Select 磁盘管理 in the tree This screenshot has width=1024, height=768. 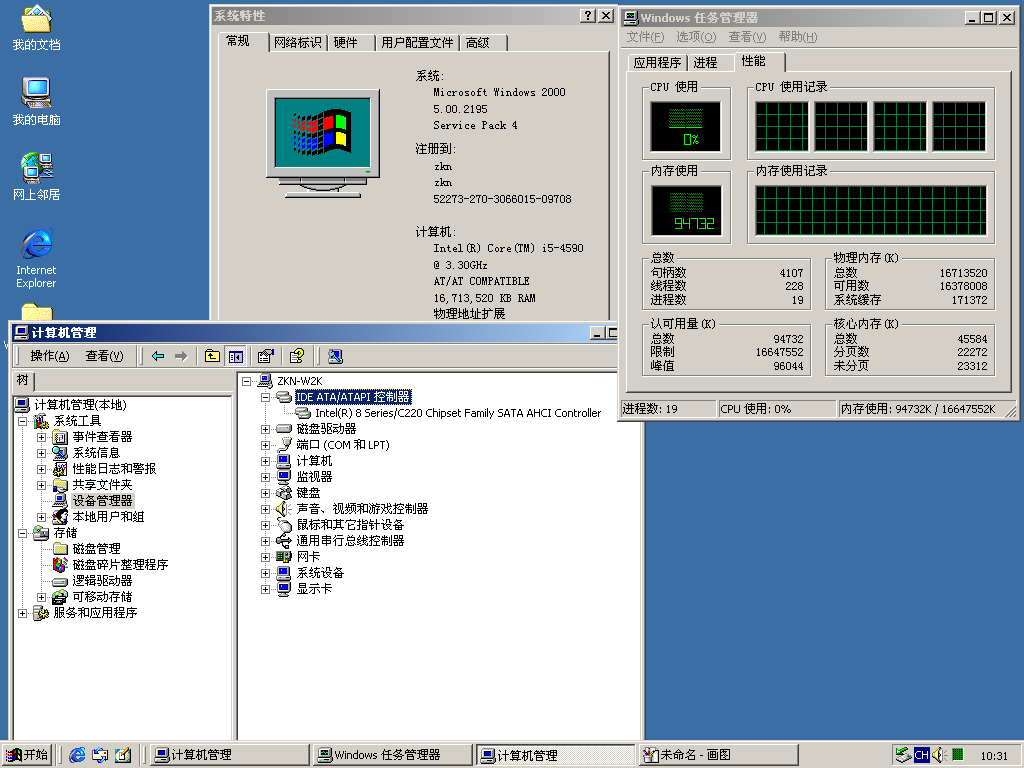click(x=97, y=549)
